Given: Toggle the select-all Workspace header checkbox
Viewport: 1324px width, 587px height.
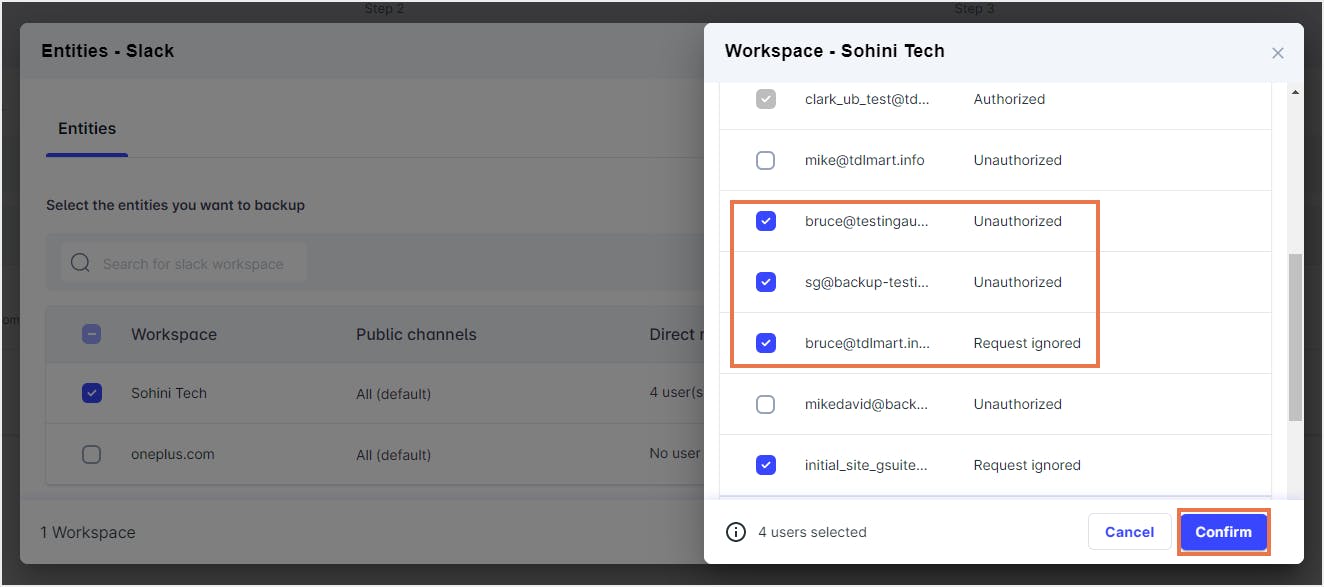Looking at the screenshot, I should point(92,334).
